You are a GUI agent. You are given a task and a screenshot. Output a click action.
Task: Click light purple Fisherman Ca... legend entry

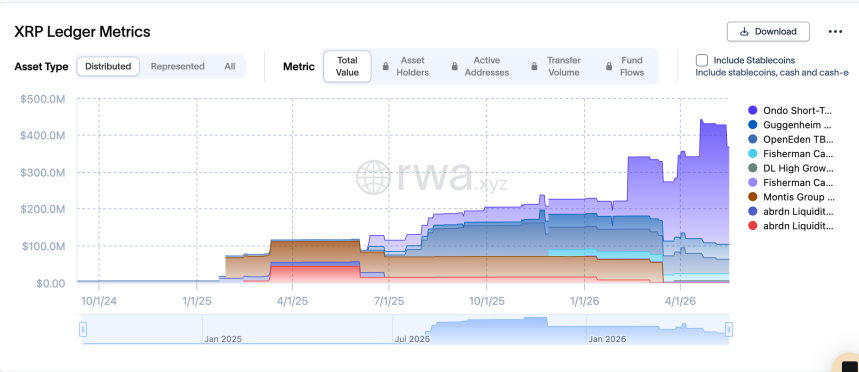[x=791, y=182]
